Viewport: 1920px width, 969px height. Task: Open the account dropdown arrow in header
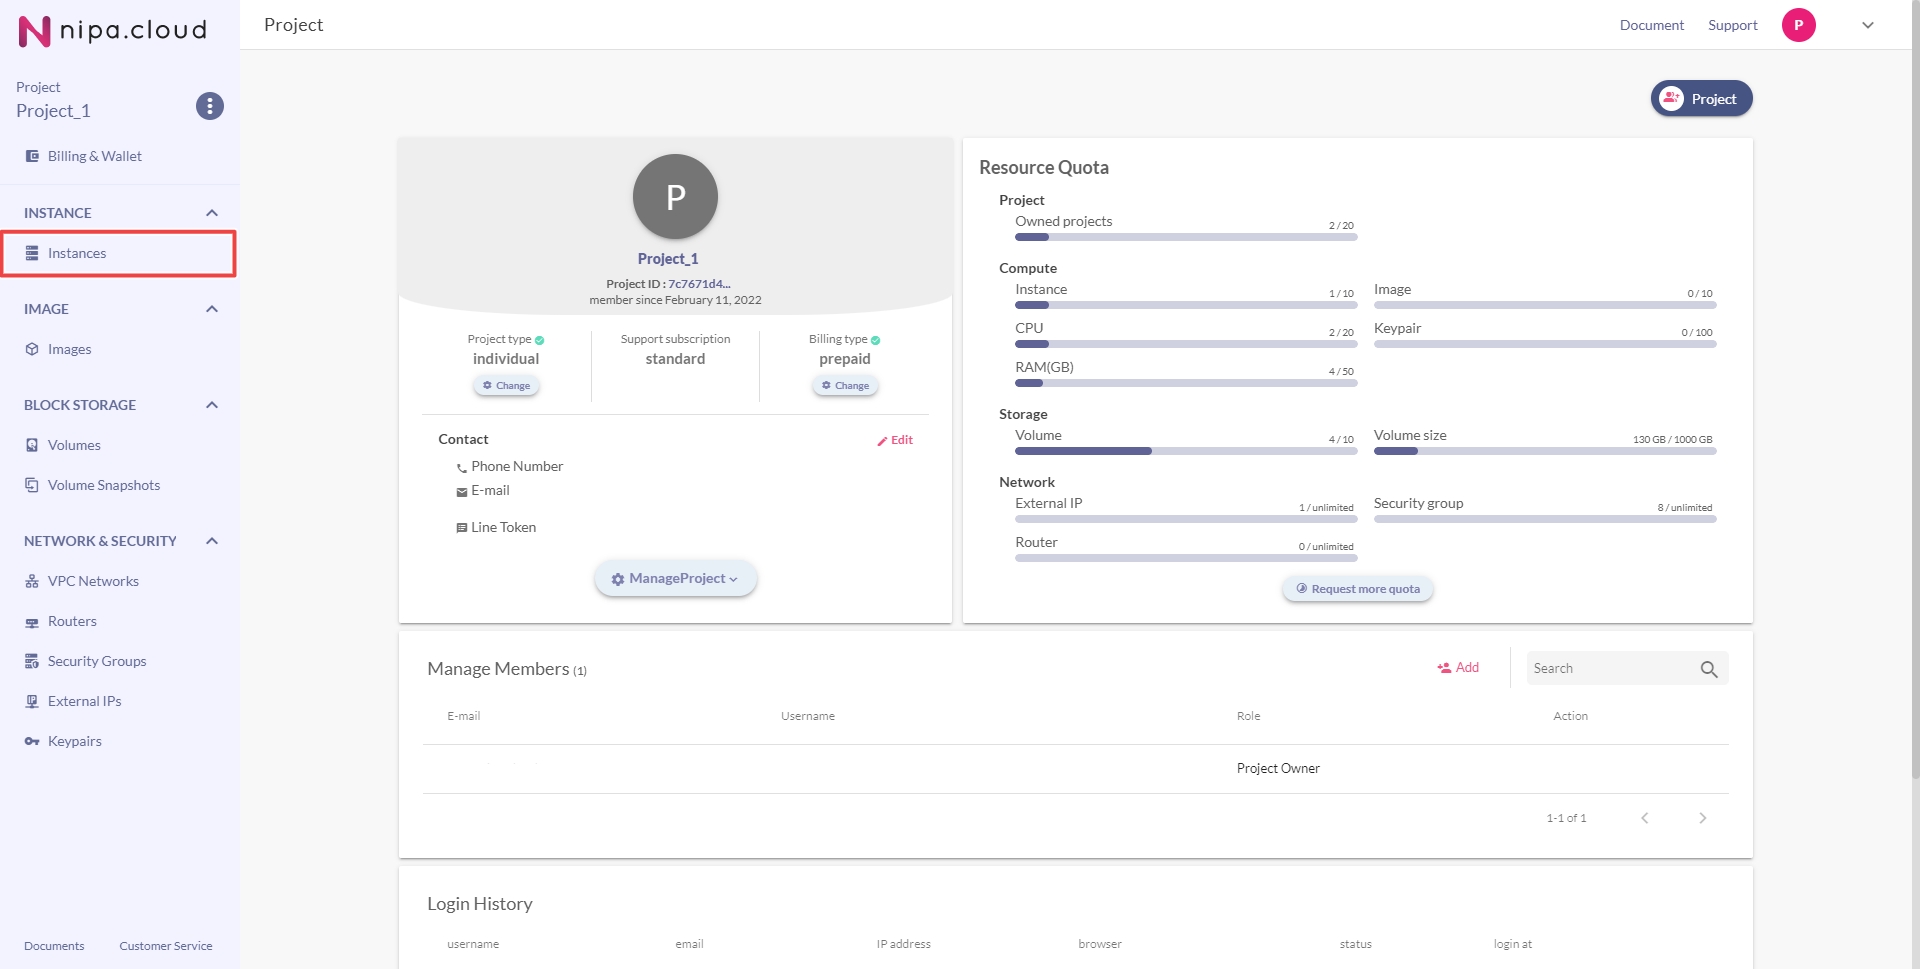[1867, 25]
